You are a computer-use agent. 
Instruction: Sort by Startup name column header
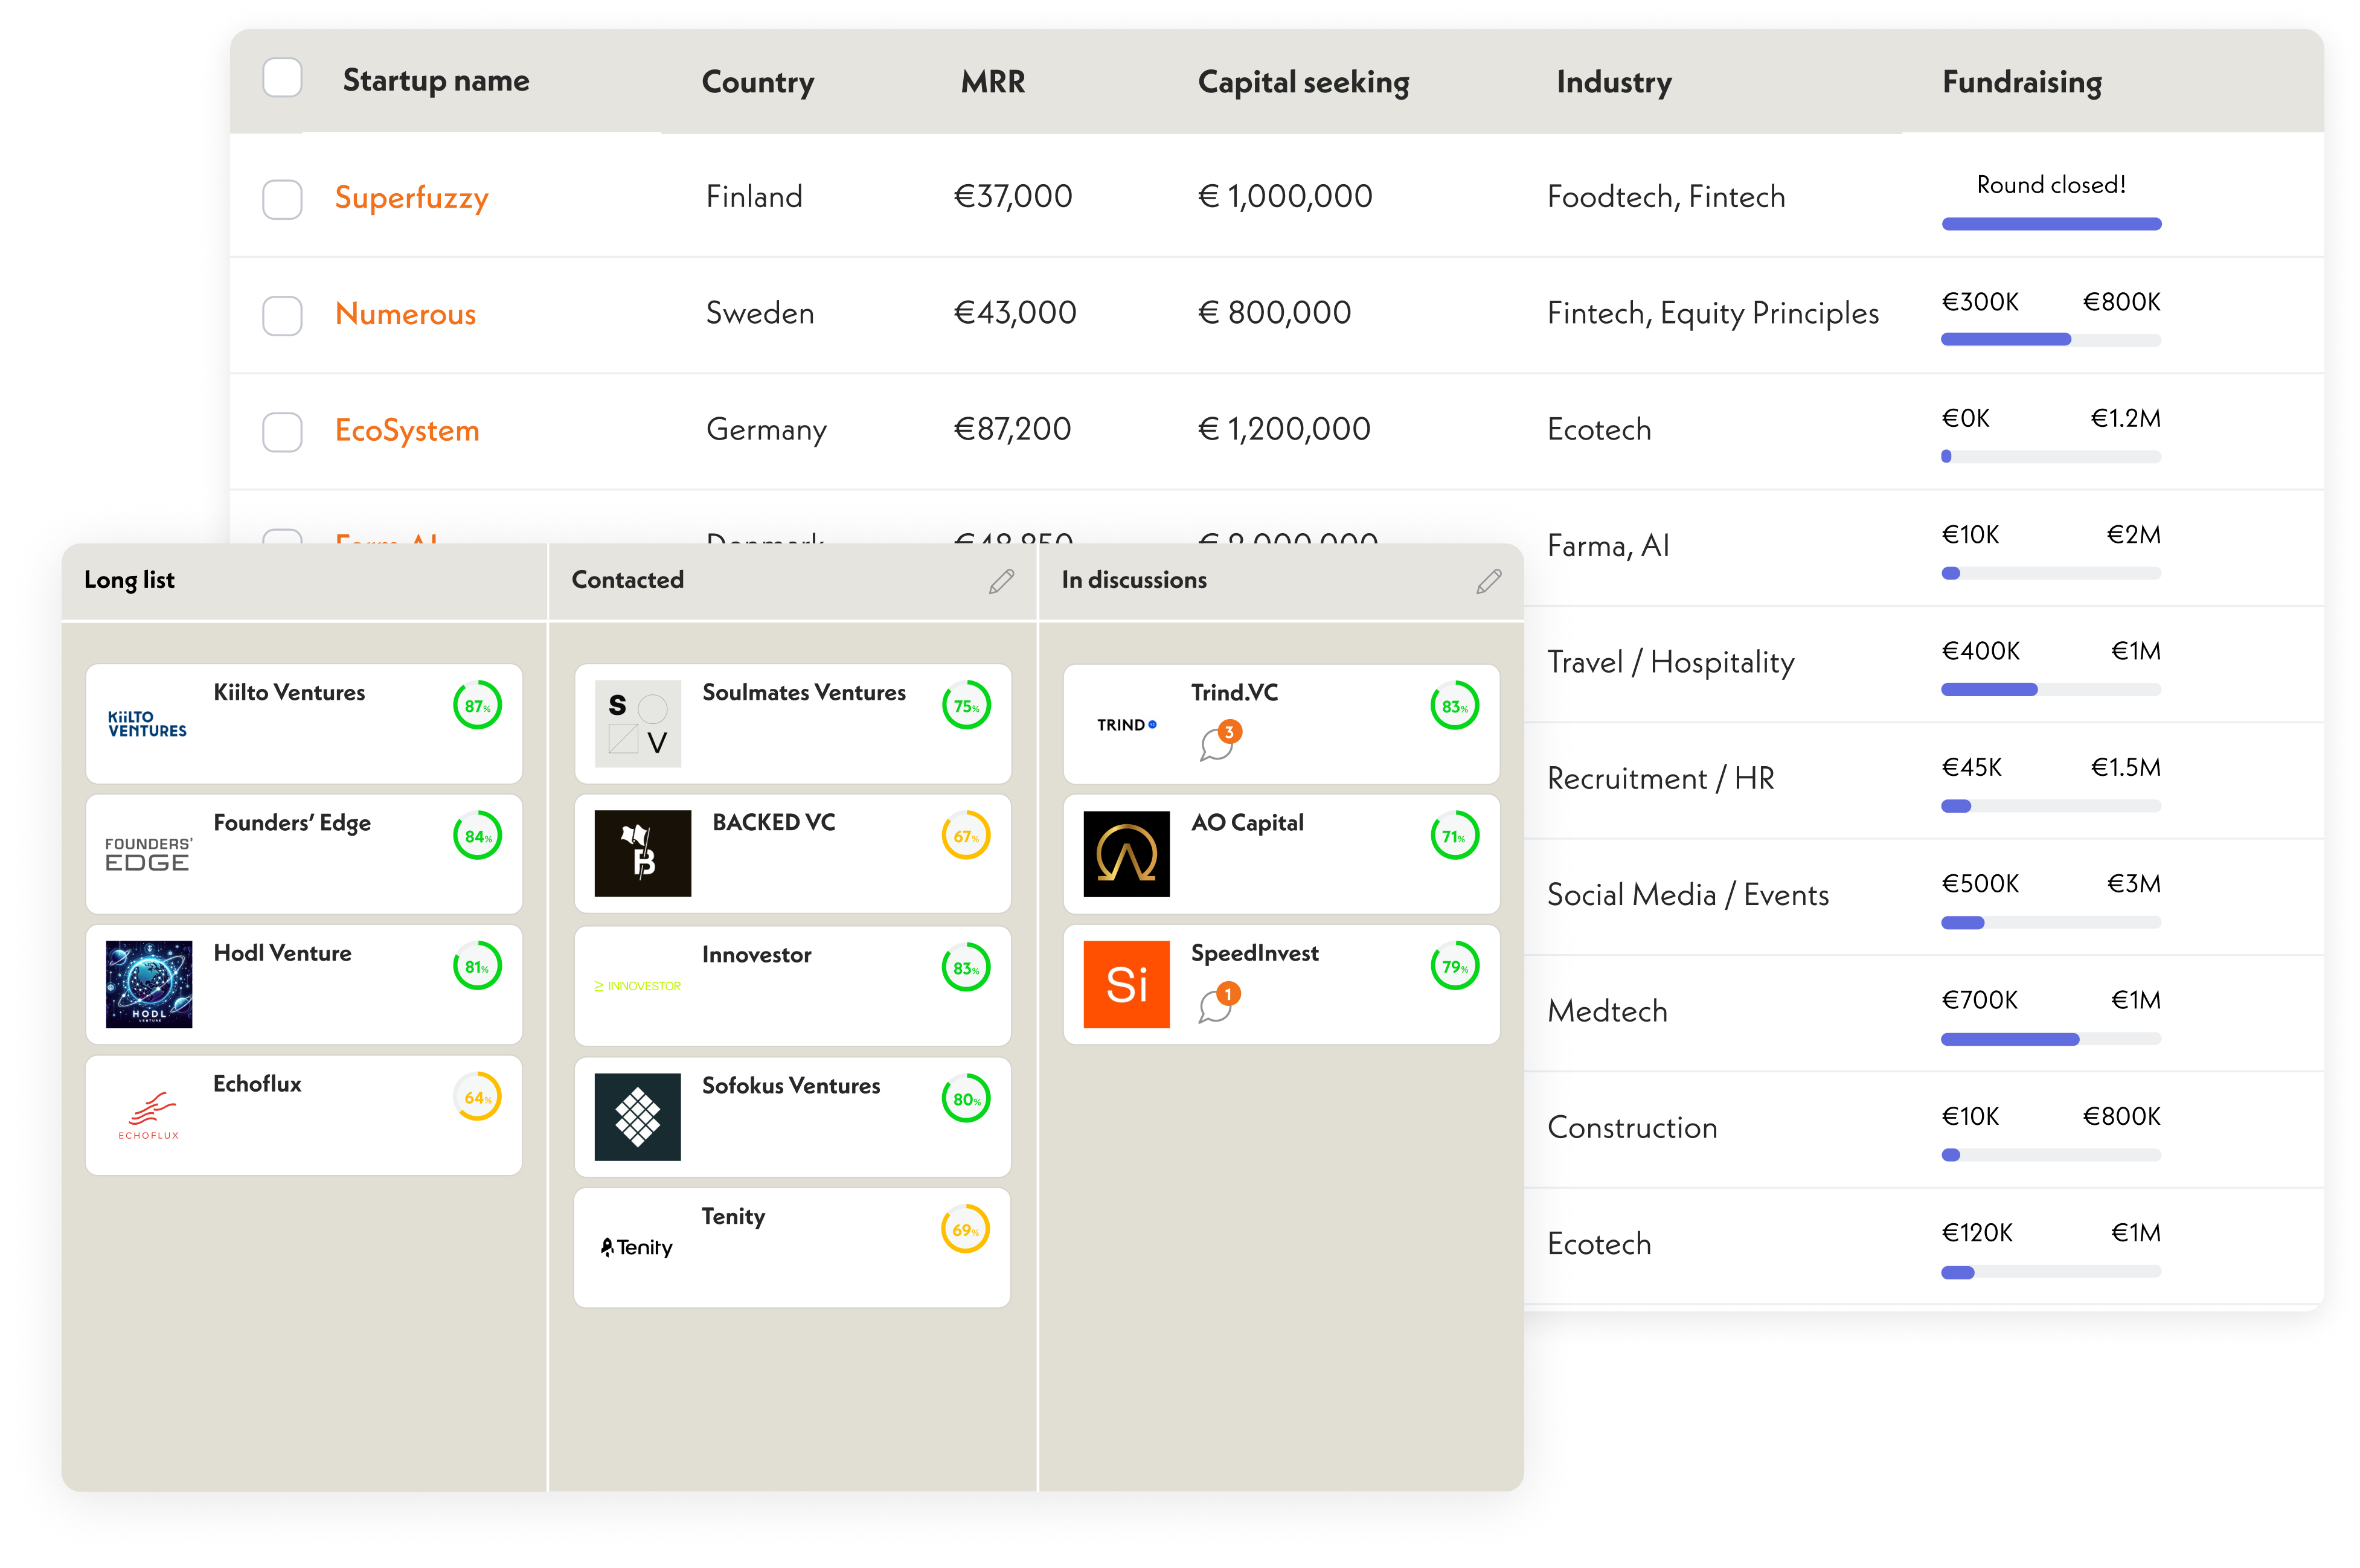click(436, 81)
